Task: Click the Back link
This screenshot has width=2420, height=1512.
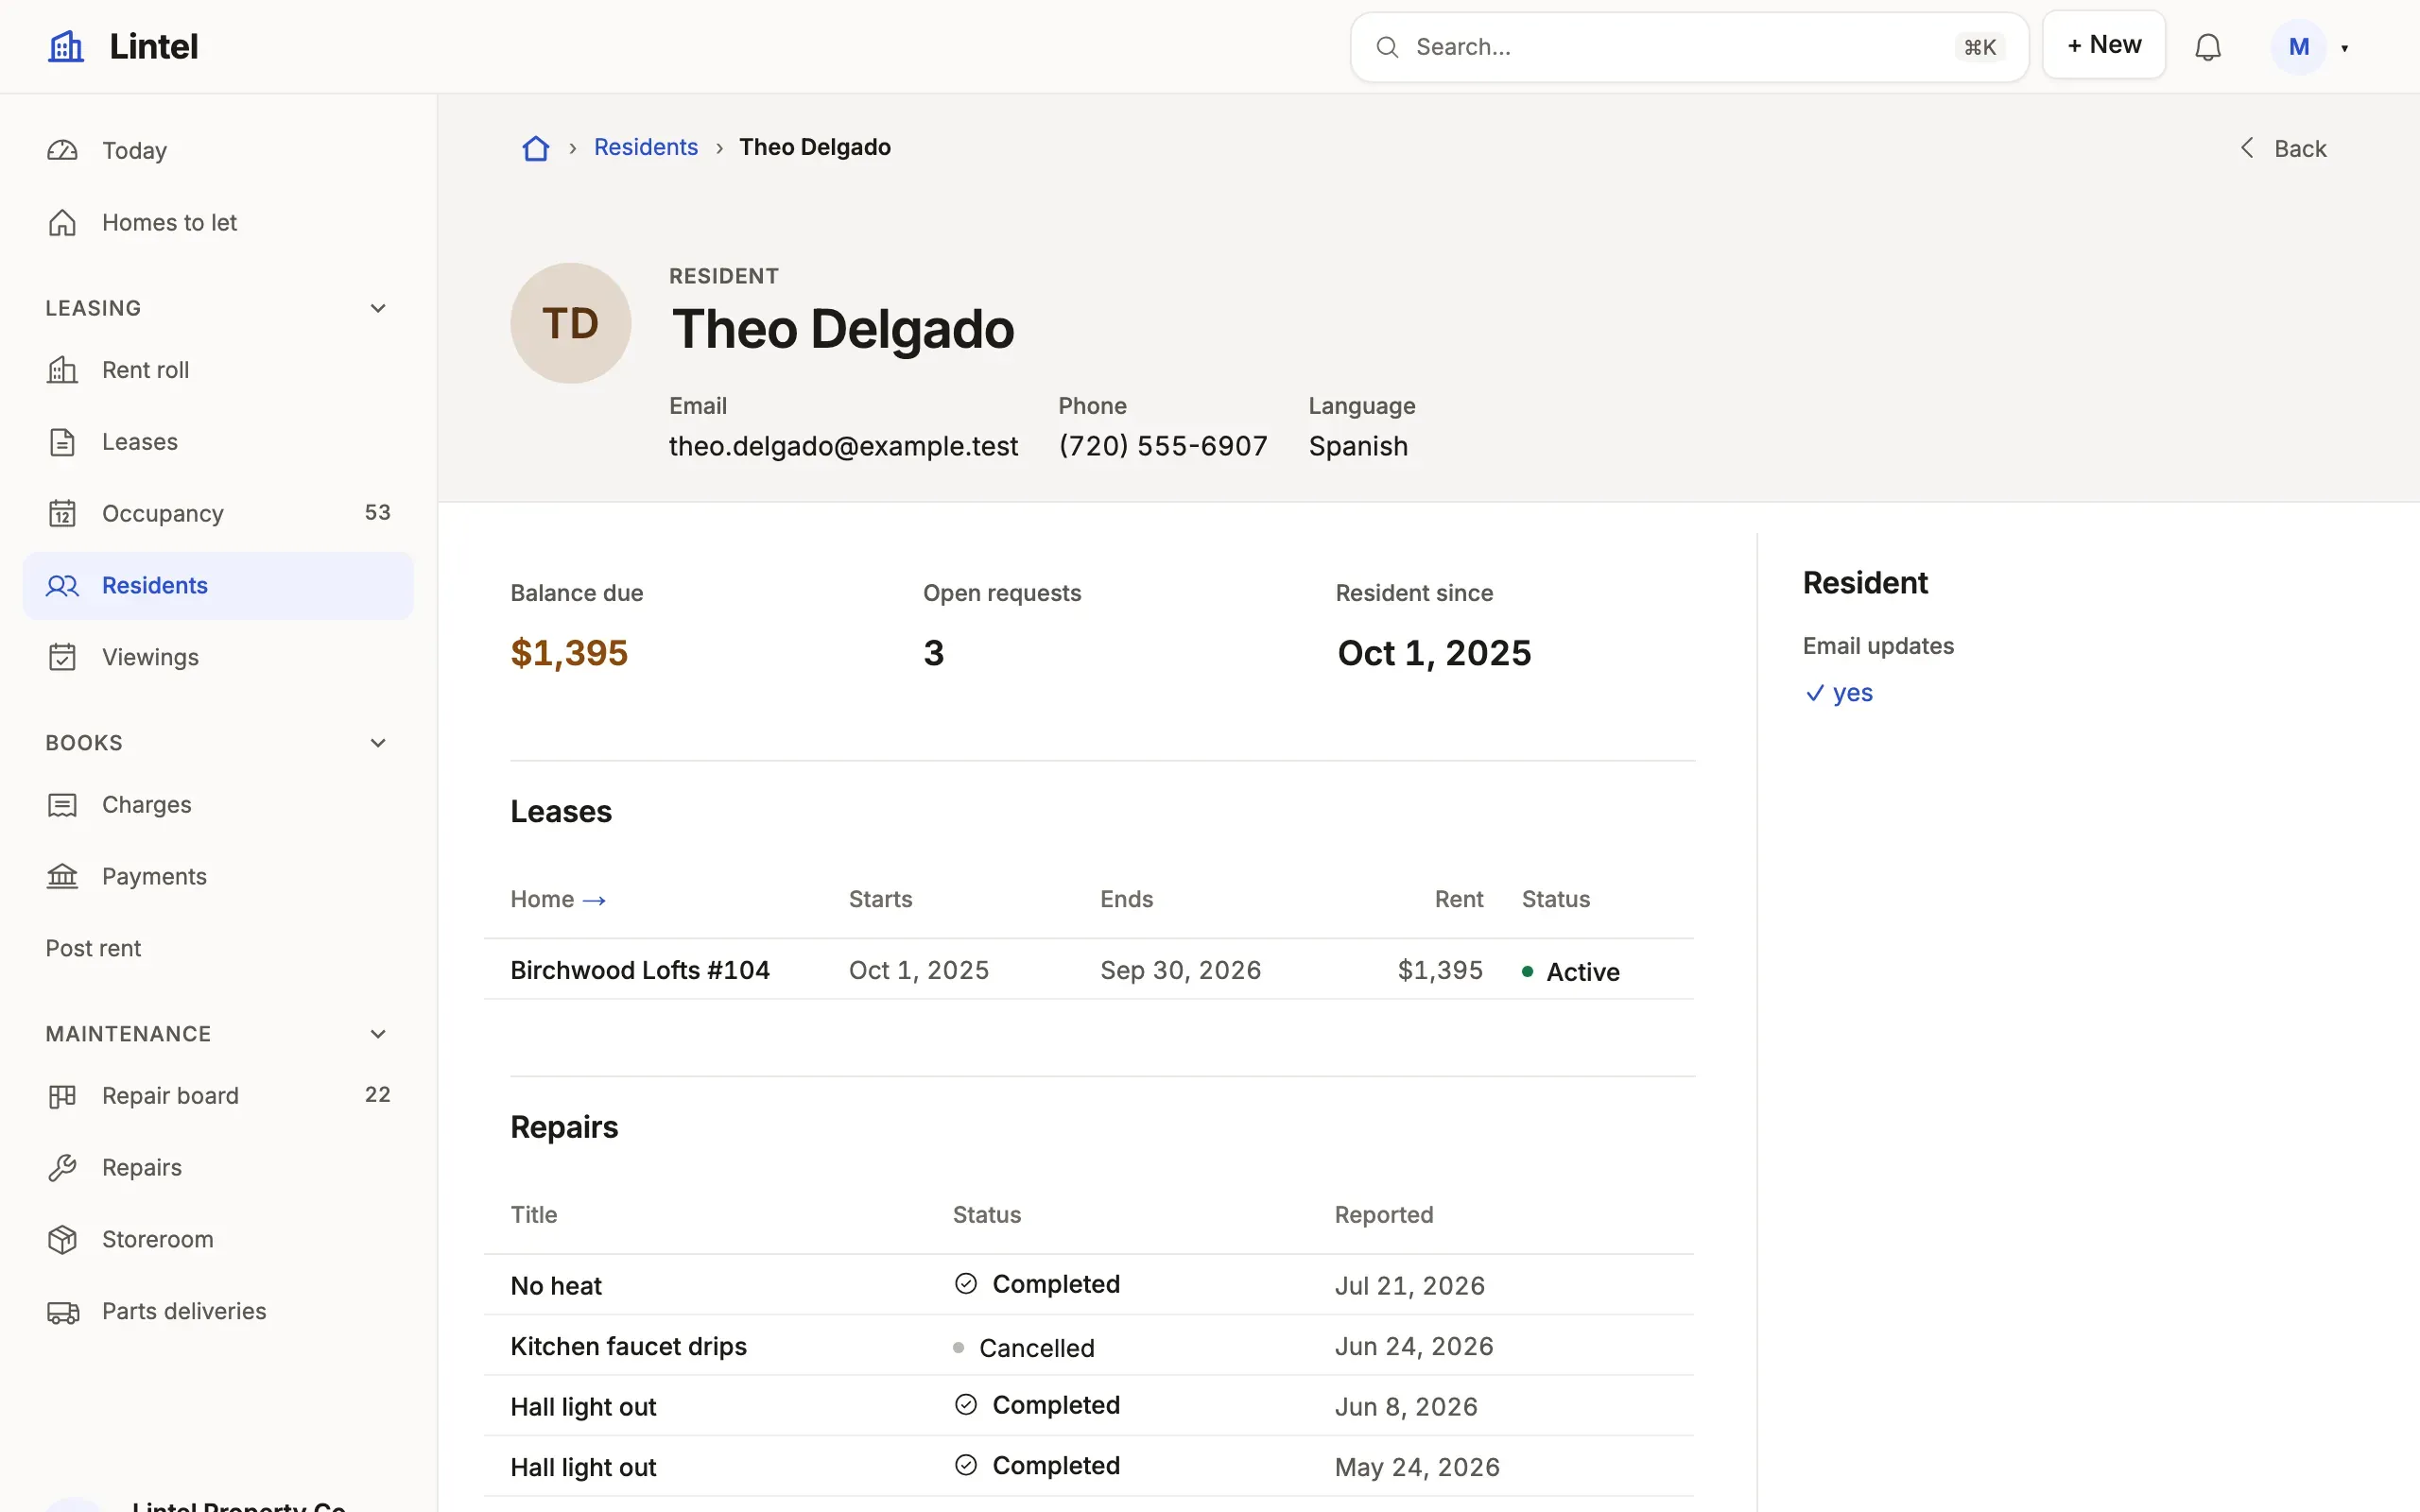Action: [2282, 148]
